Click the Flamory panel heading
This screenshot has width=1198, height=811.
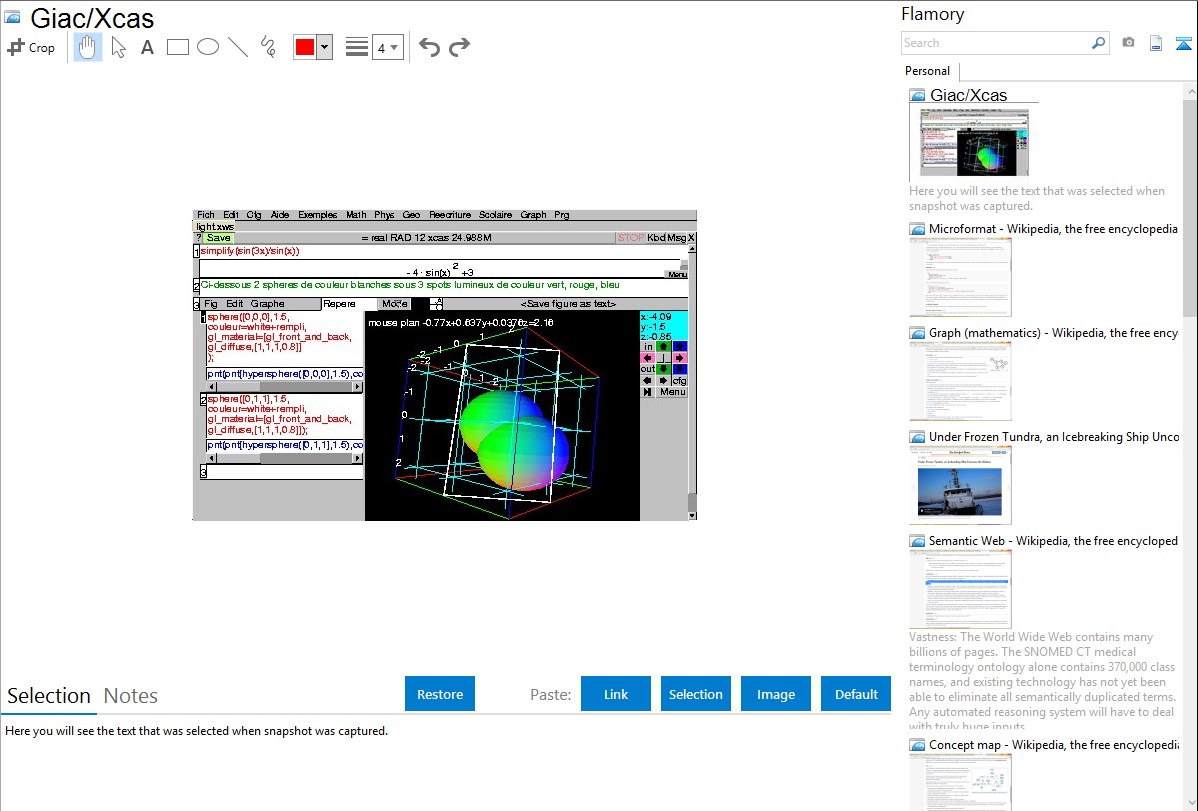pyautogui.click(x=932, y=14)
